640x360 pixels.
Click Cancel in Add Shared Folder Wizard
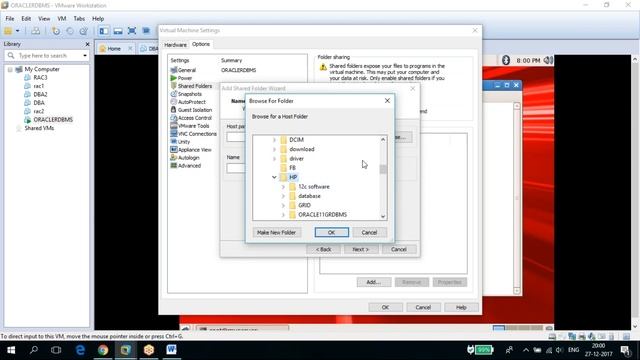[x=398, y=249]
